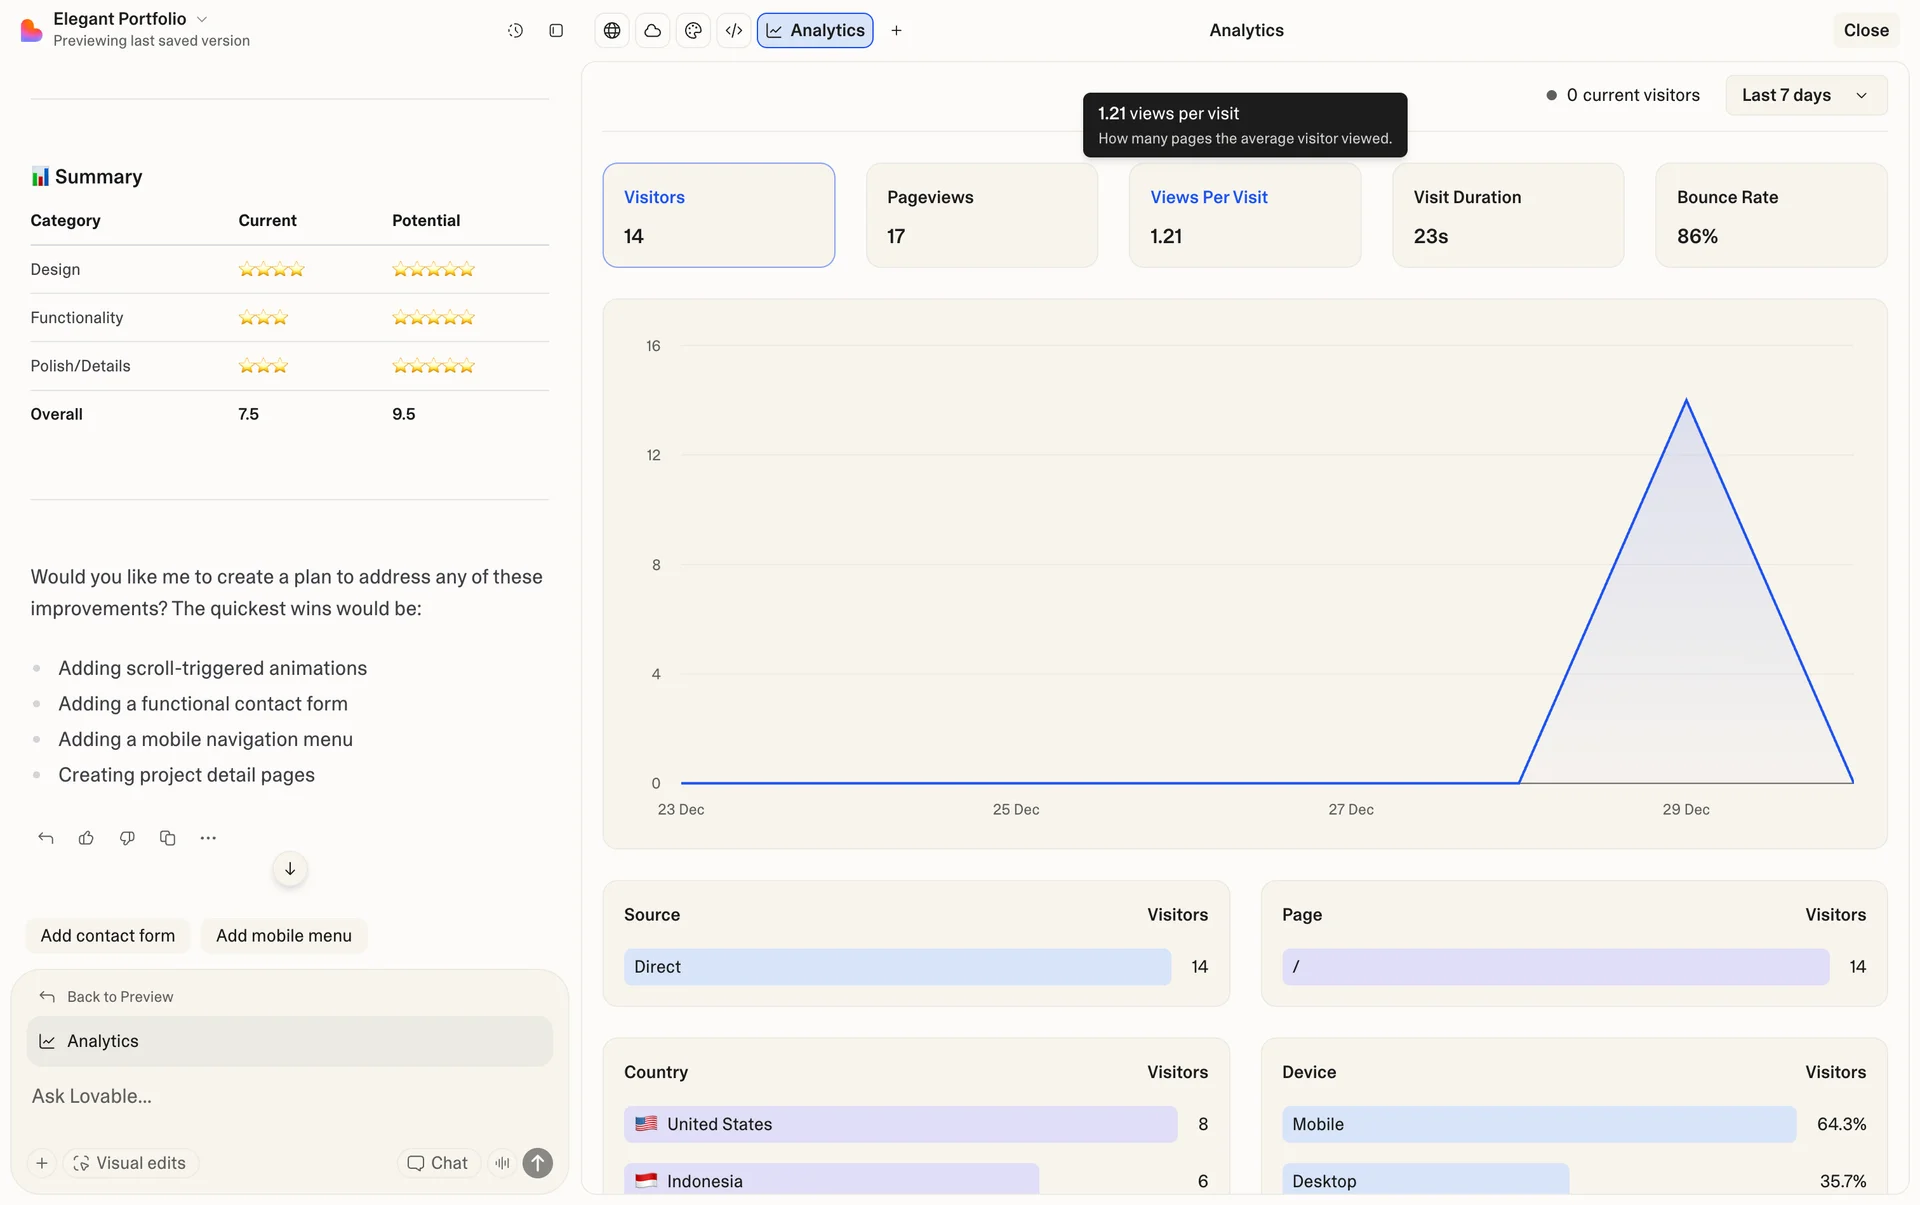Screen dimensions: 1920x1205
Task: Click the history clock icon
Action: (x=515, y=30)
